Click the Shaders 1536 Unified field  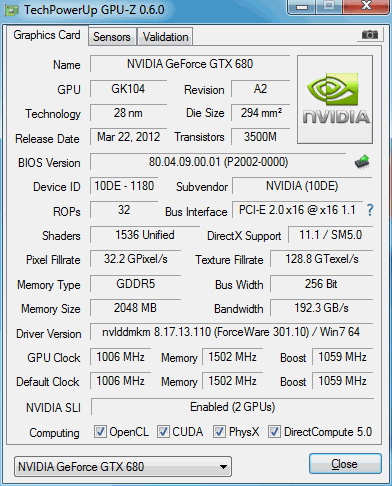tap(145, 235)
